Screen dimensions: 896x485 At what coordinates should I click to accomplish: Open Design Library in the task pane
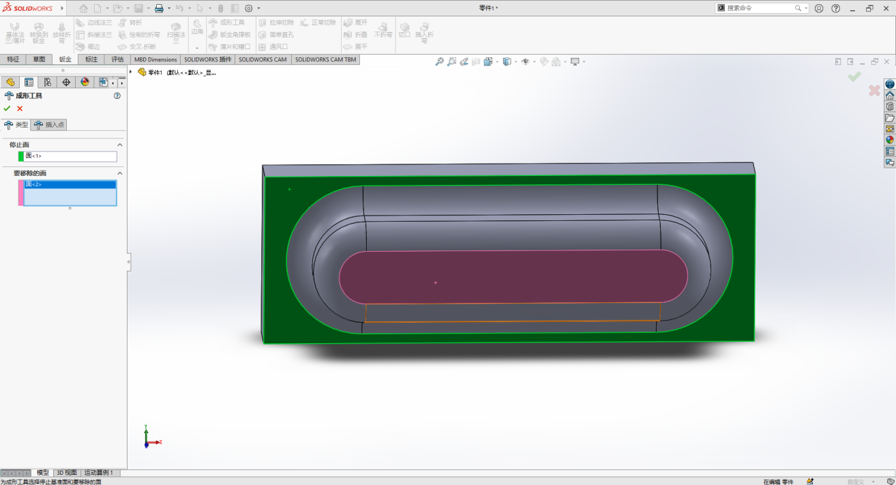point(890,107)
